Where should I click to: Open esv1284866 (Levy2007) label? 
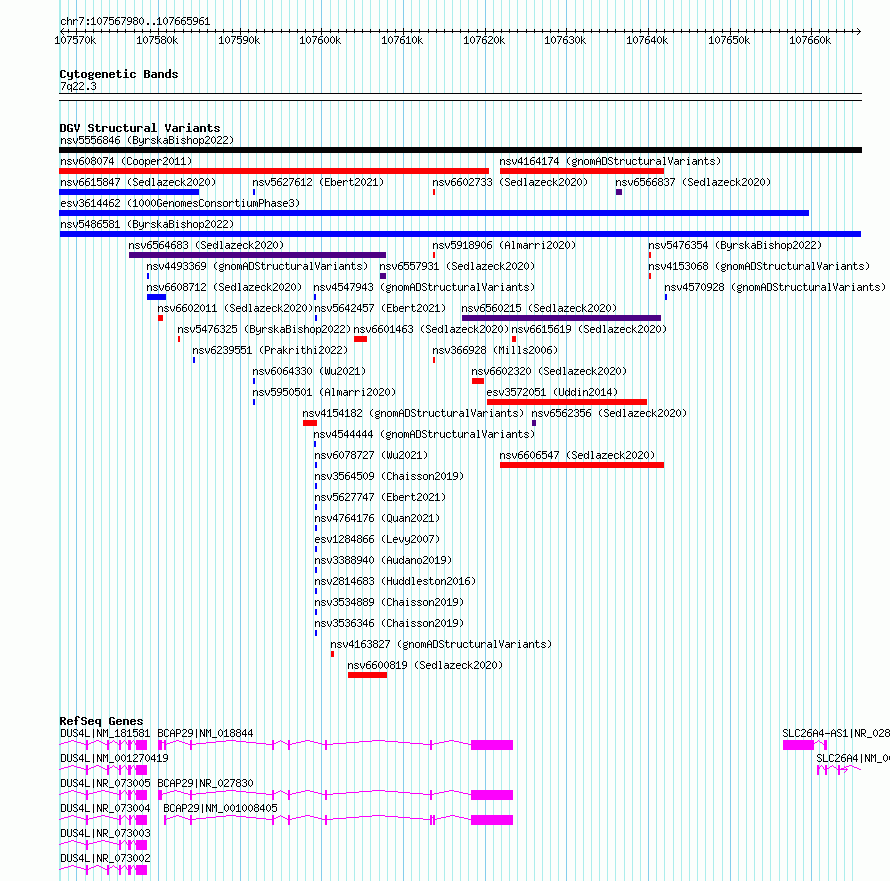pos(377,539)
